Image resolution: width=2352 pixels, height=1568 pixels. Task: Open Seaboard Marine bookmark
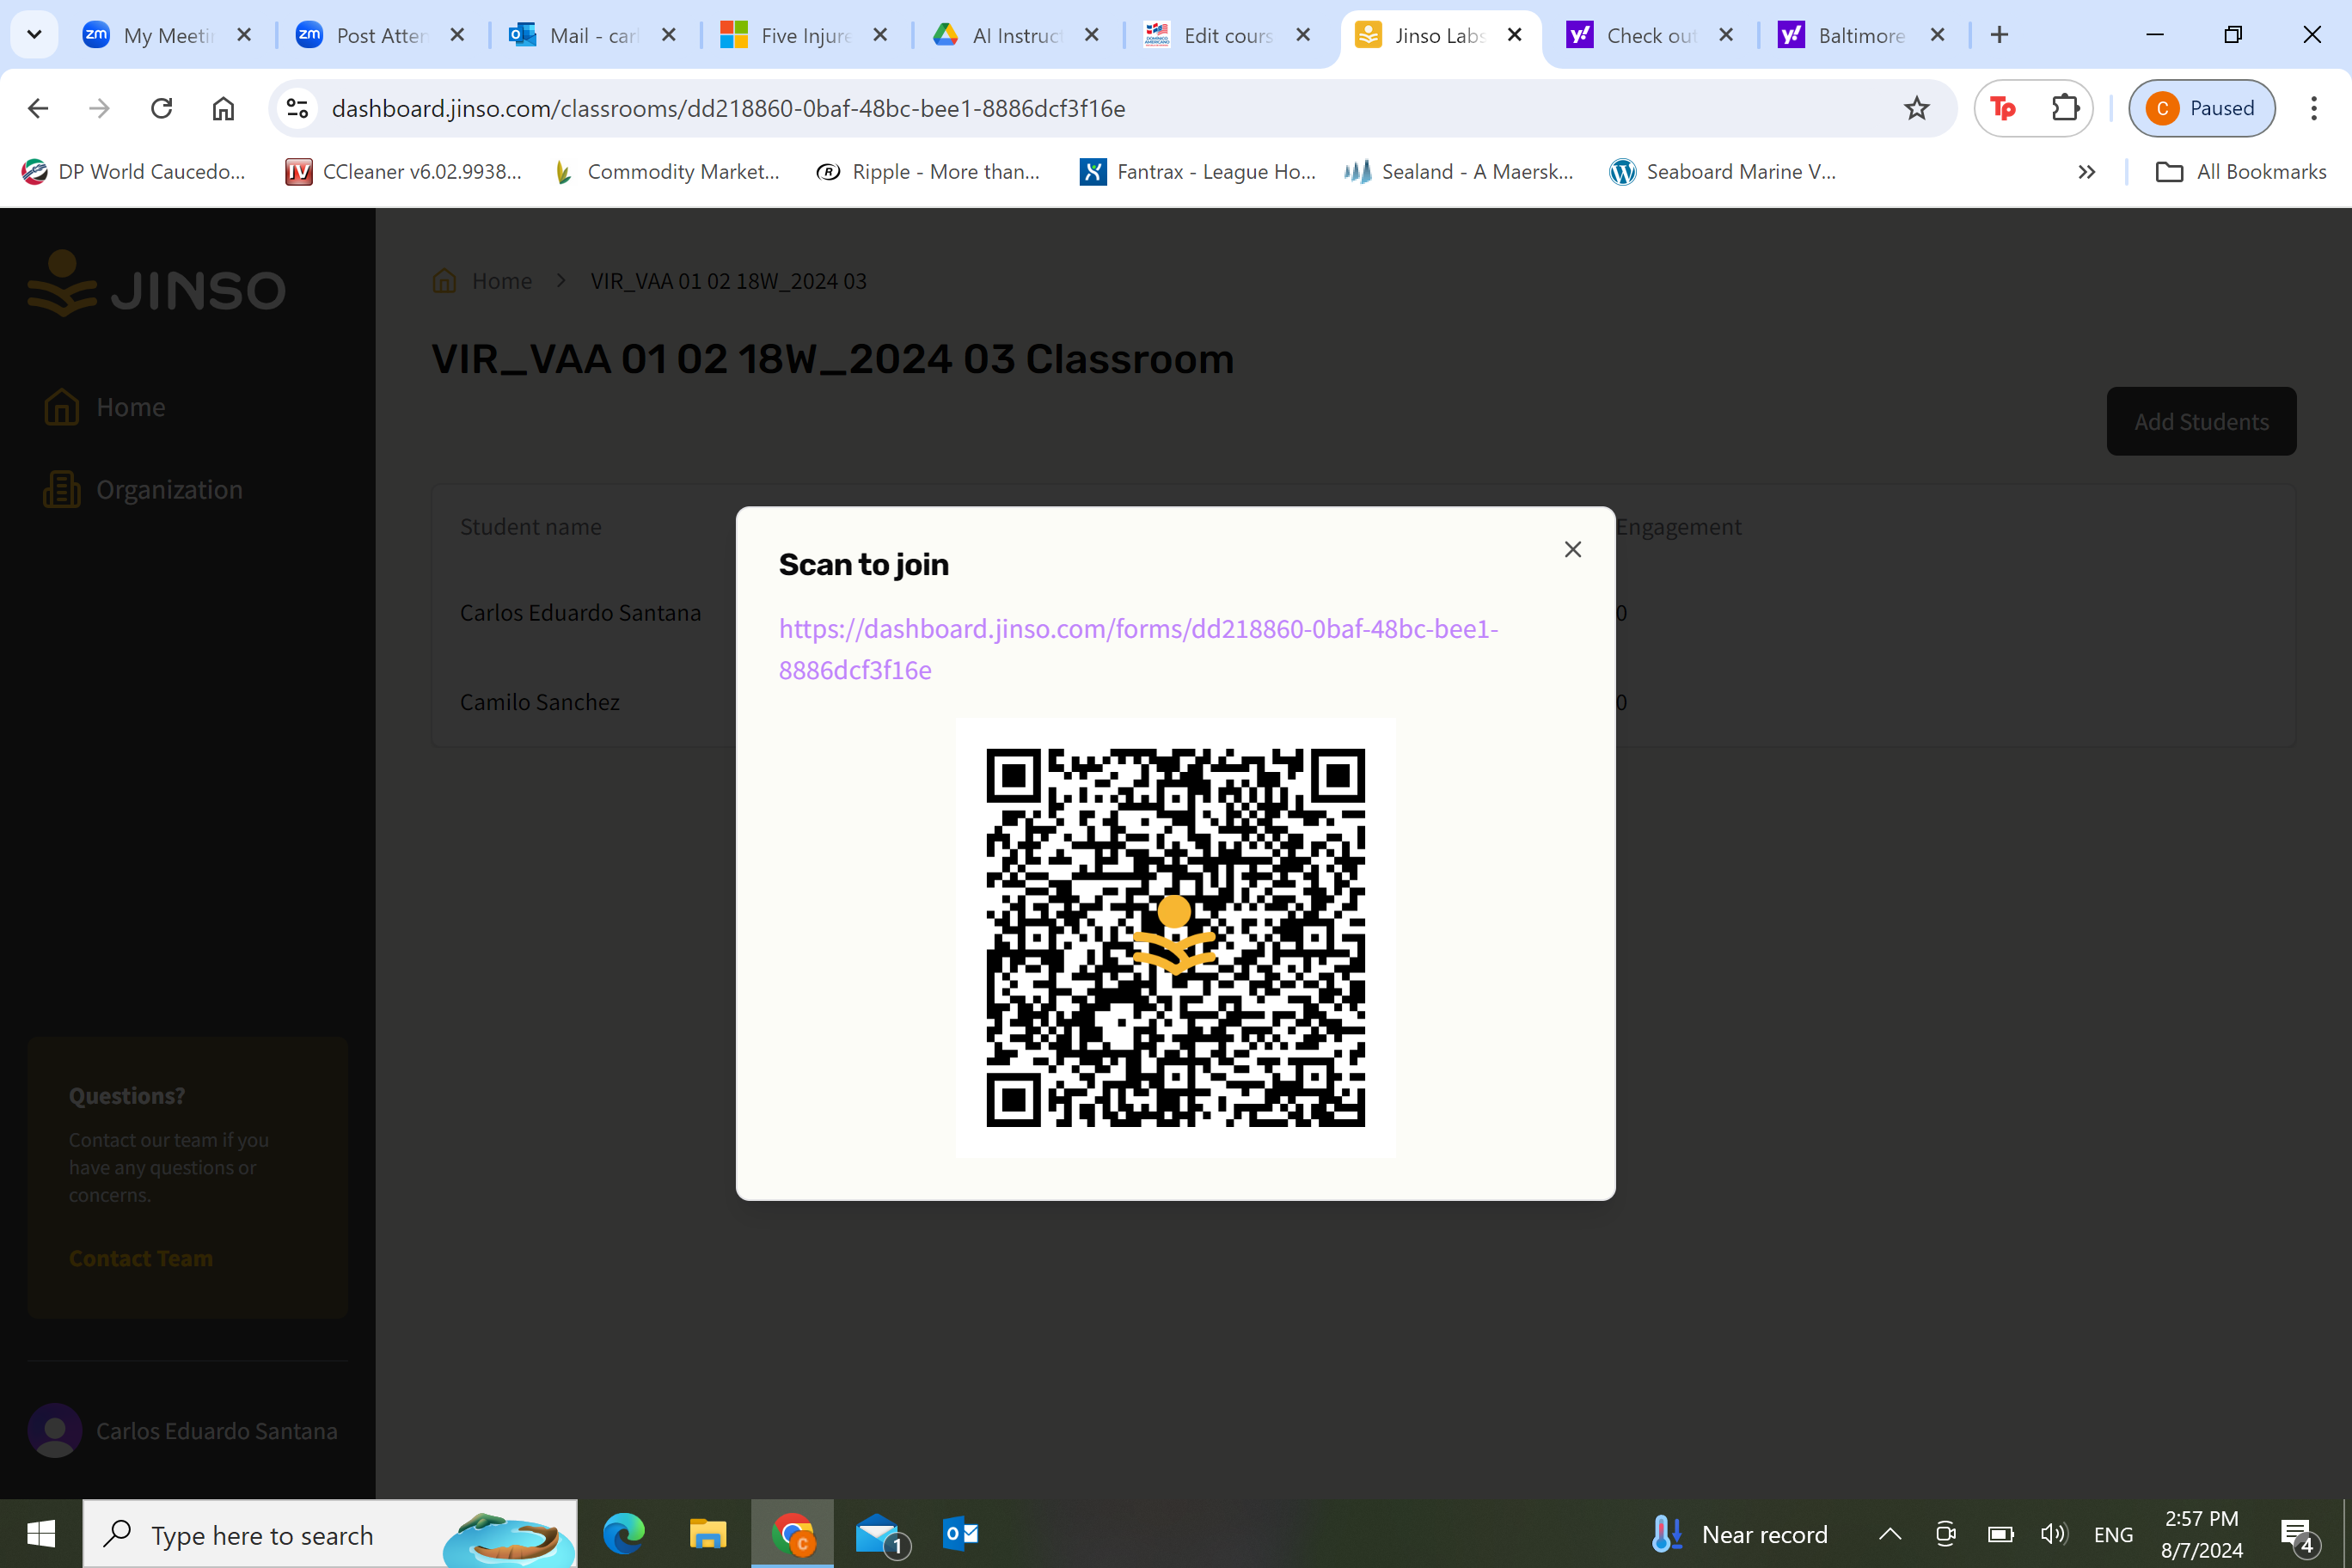[x=1723, y=172]
